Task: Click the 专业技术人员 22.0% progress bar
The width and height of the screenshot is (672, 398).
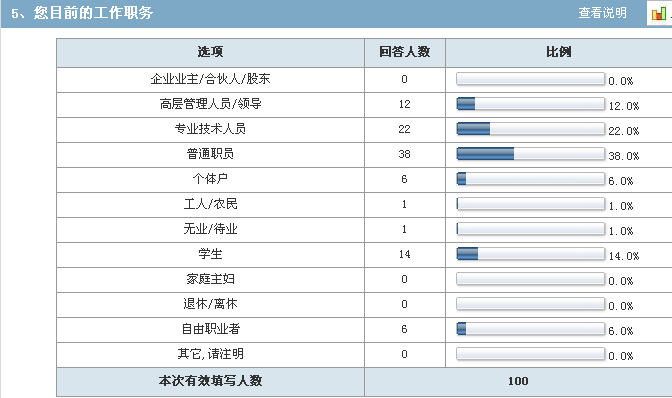Action: pos(531,129)
